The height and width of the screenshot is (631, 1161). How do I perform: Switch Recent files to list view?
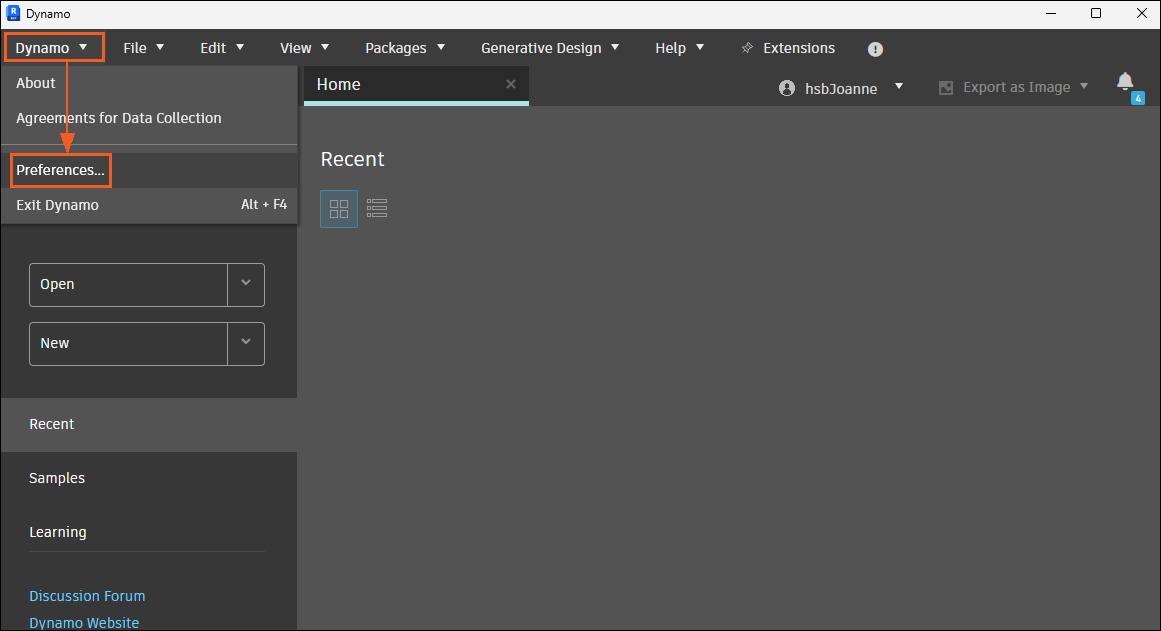click(377, 208)
